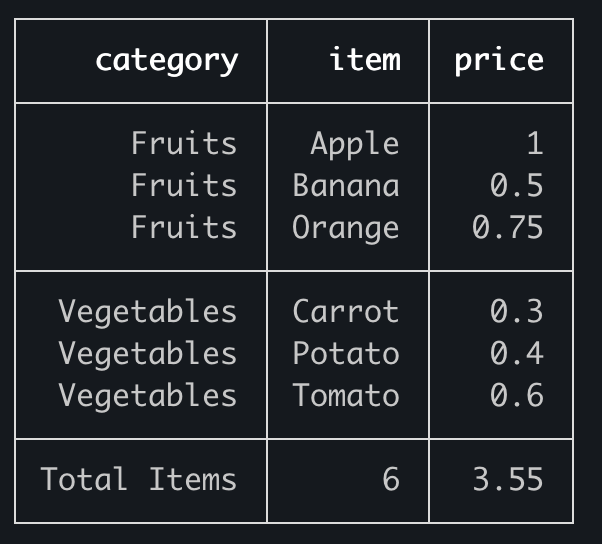Click the category column header
The width and height of the screenshot is (602, 544).
tap(166, 61)
